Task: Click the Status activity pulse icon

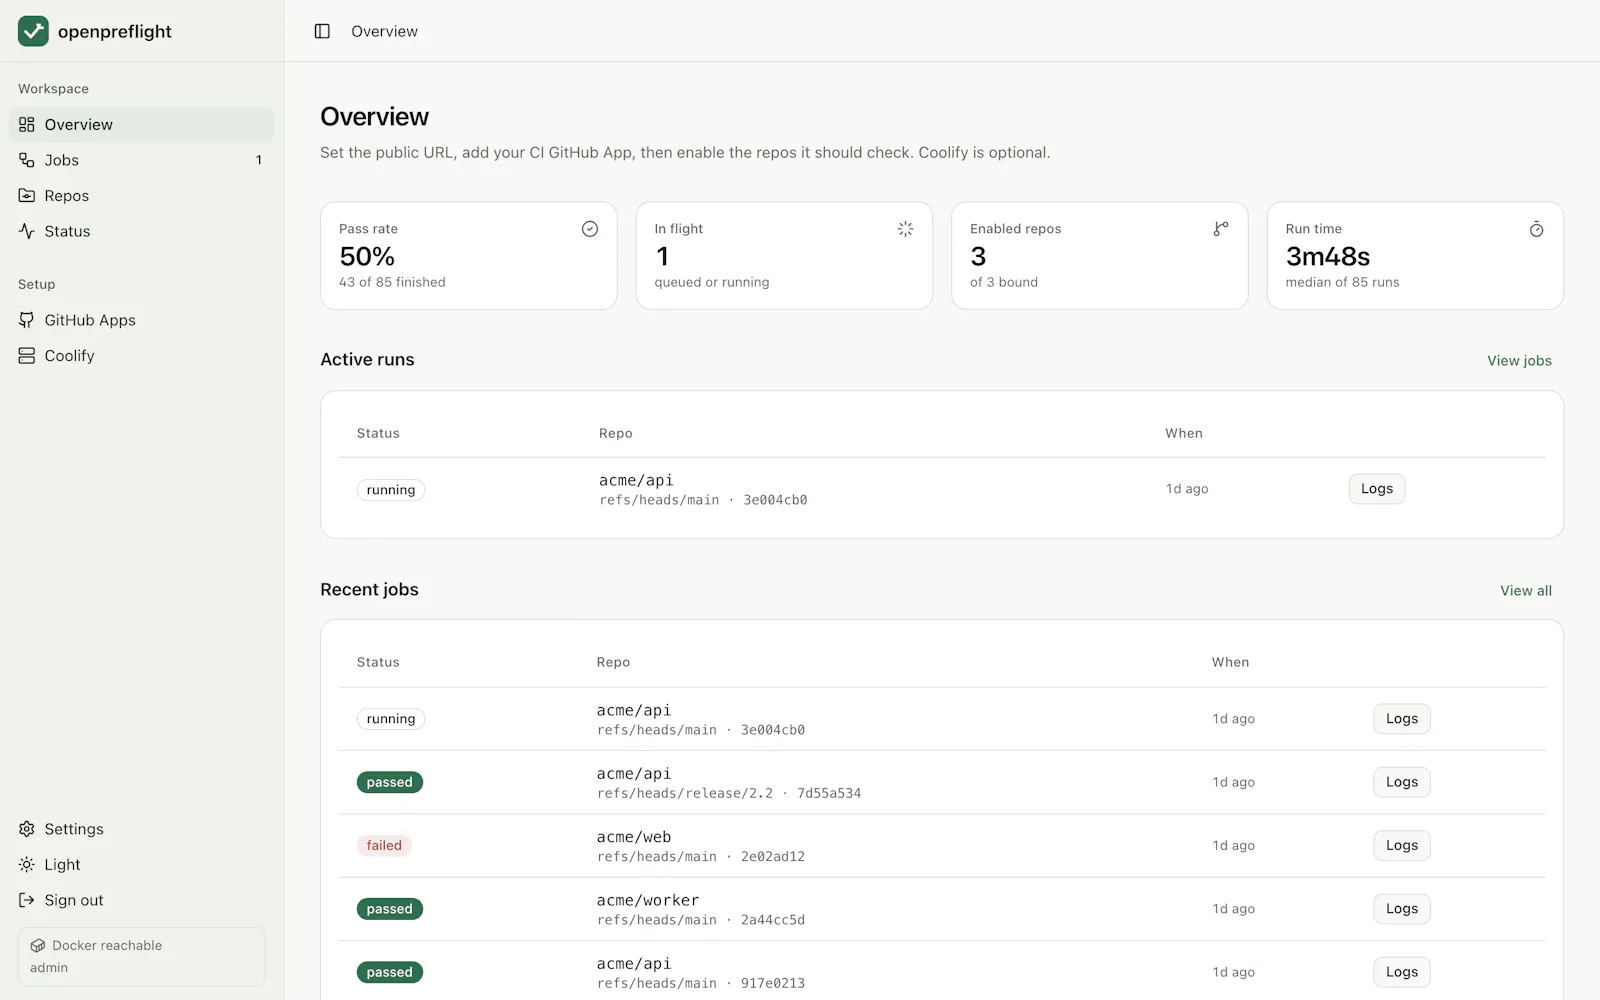Action: (x=27, y=231)
